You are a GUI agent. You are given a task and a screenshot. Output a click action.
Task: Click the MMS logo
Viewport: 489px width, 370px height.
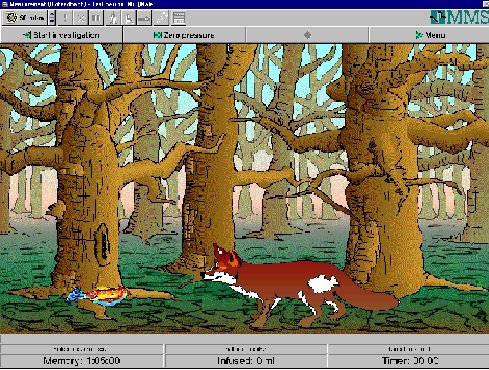pos(459,17)
